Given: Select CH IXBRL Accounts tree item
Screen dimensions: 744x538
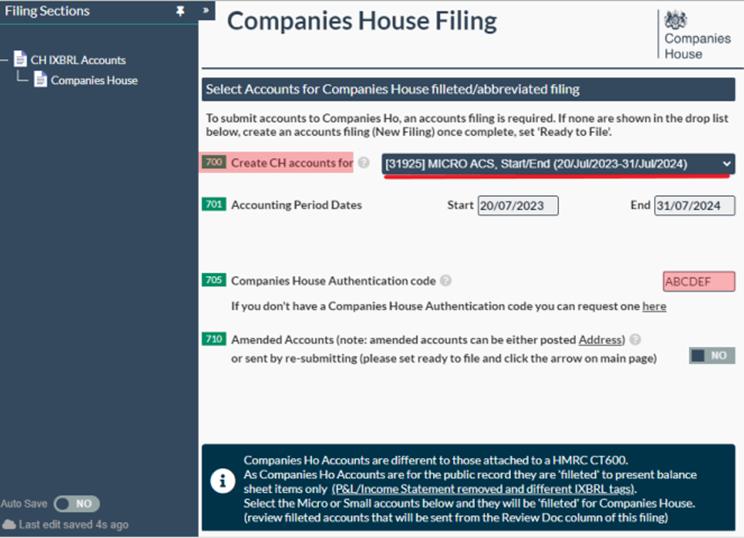Looking at the screenshot, I should pyautogui.click(x=78, y=60).
